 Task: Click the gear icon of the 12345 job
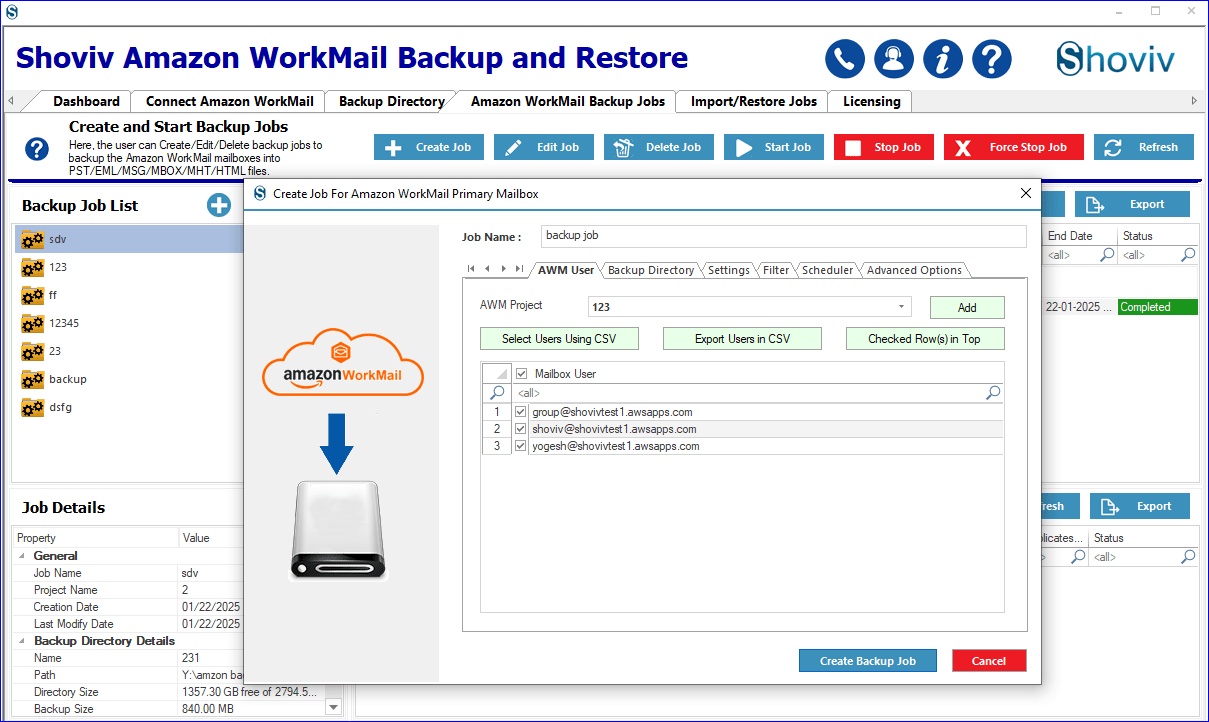click(33, 324)
